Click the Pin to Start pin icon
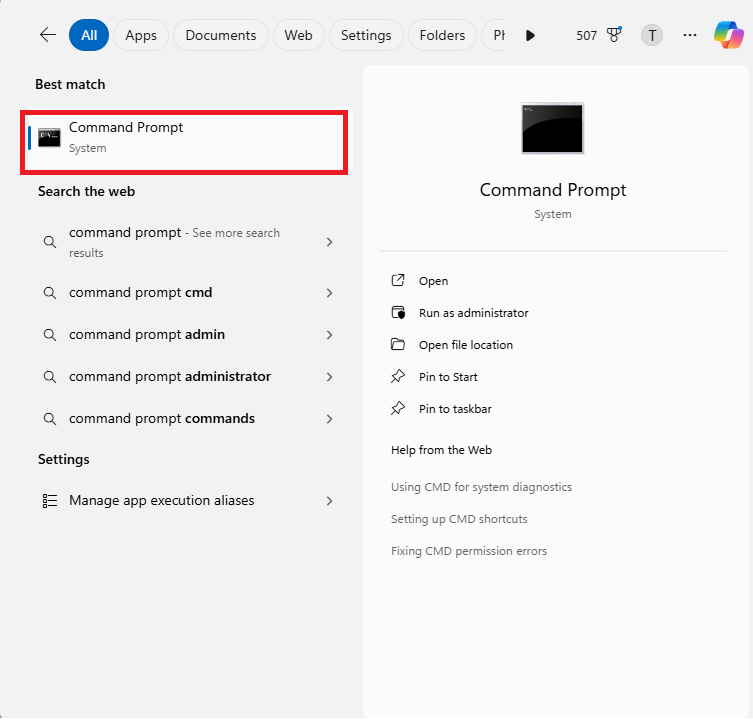 click(x=398, y=377)
